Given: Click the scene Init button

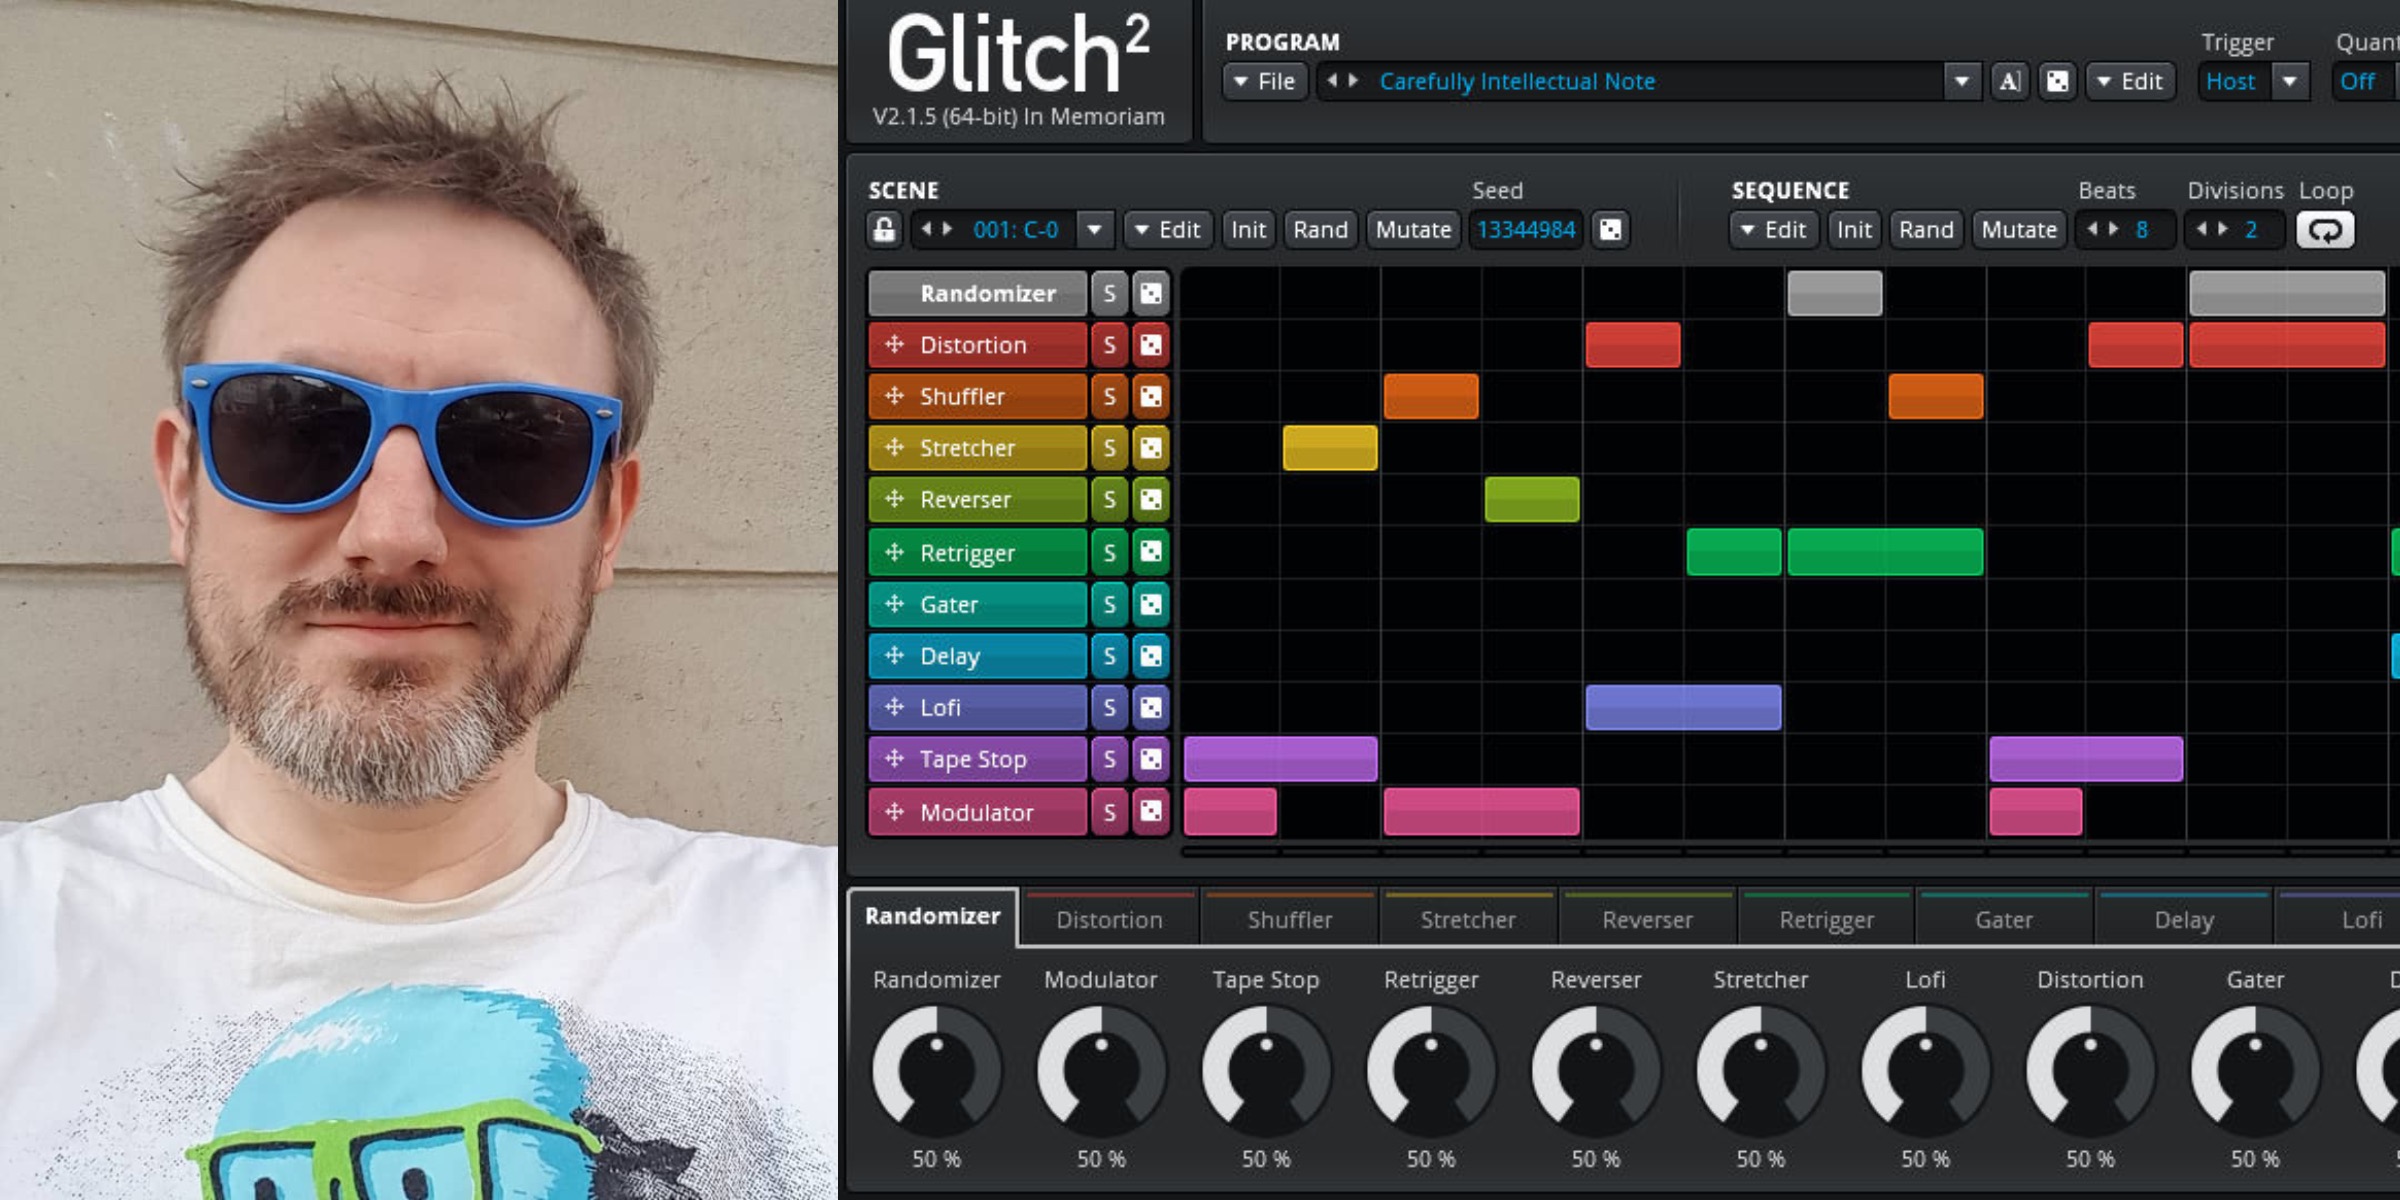Looking at the screenshot, I should coord(1248,230).
